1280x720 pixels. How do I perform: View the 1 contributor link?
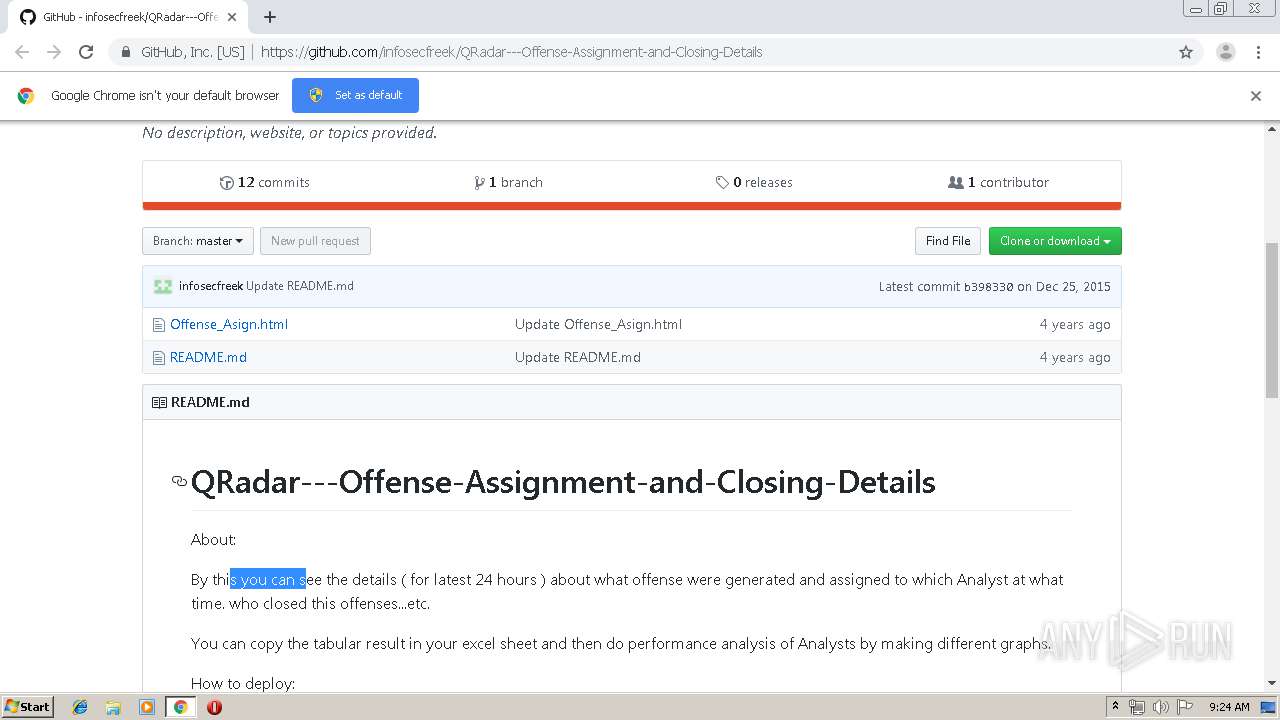[998, 182]
